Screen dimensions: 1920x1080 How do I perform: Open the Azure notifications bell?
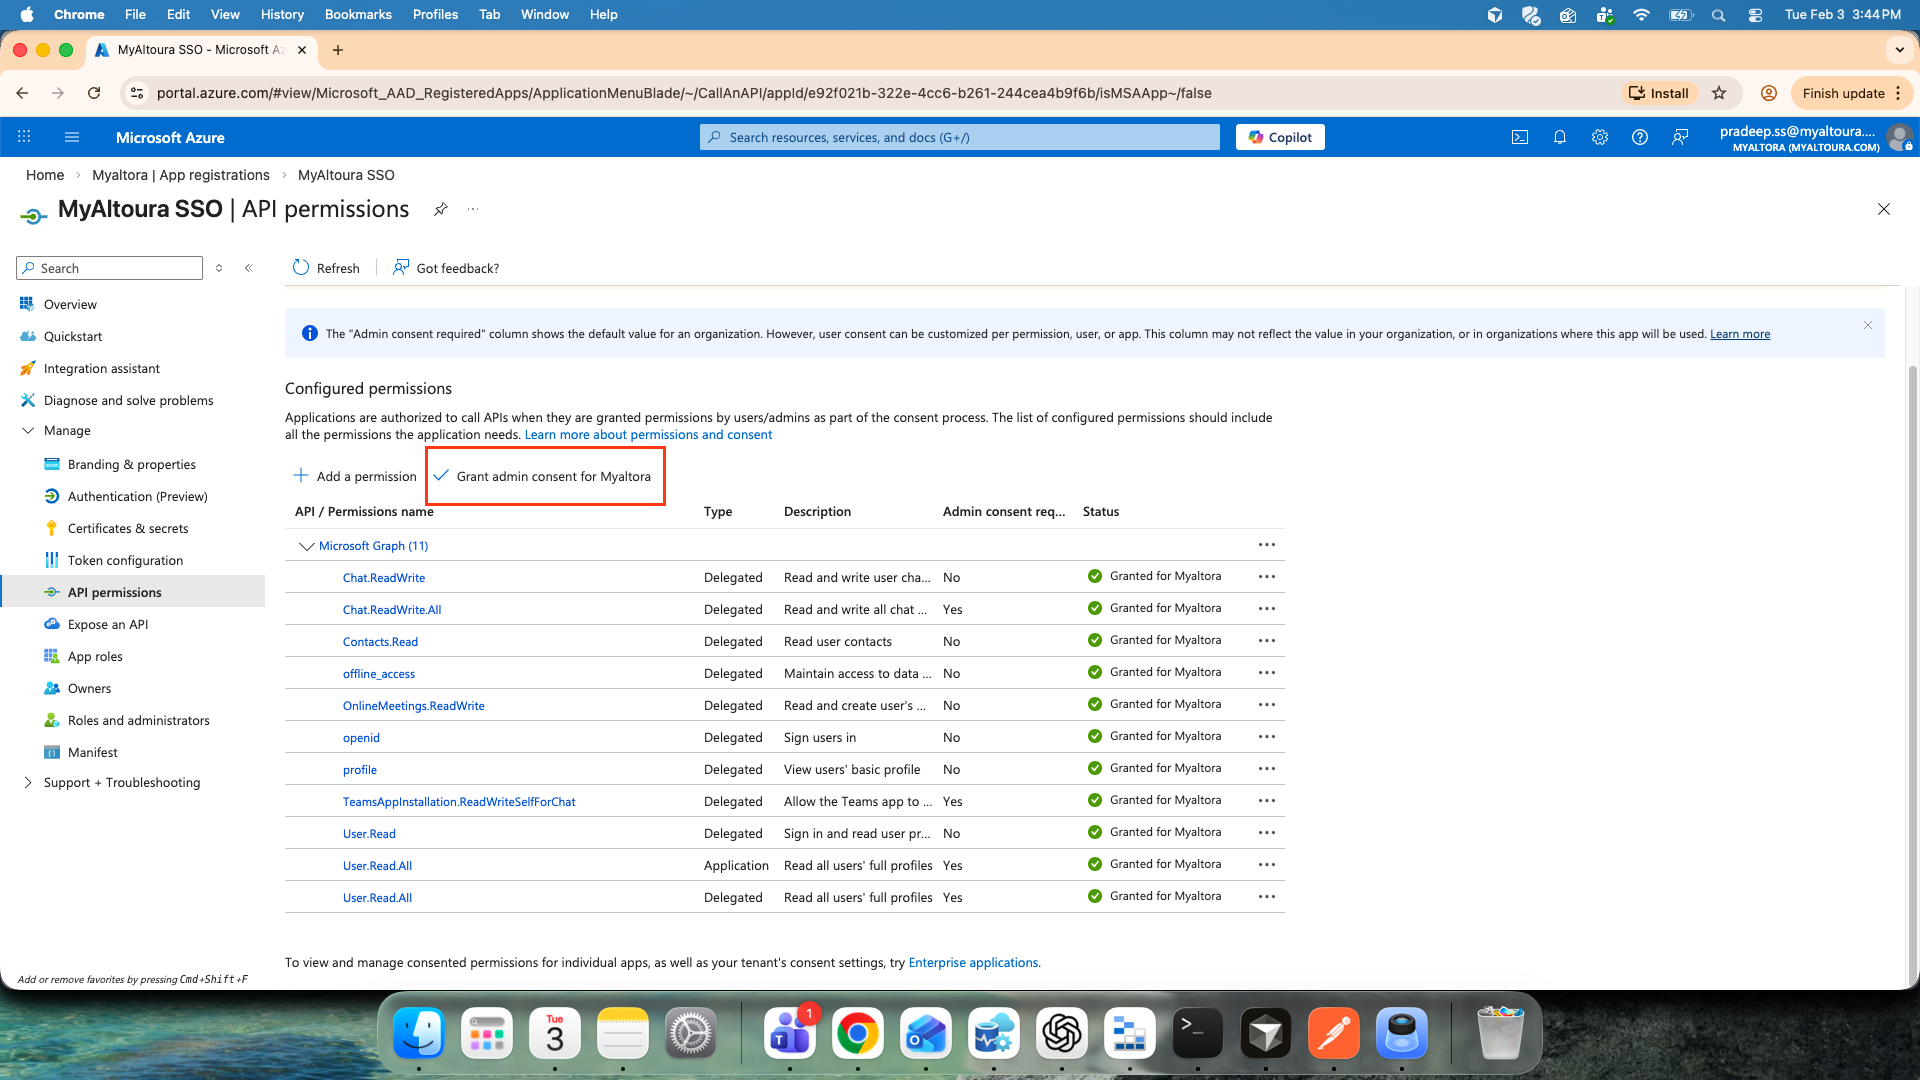pyautogui.click(x=1560, y=137)
